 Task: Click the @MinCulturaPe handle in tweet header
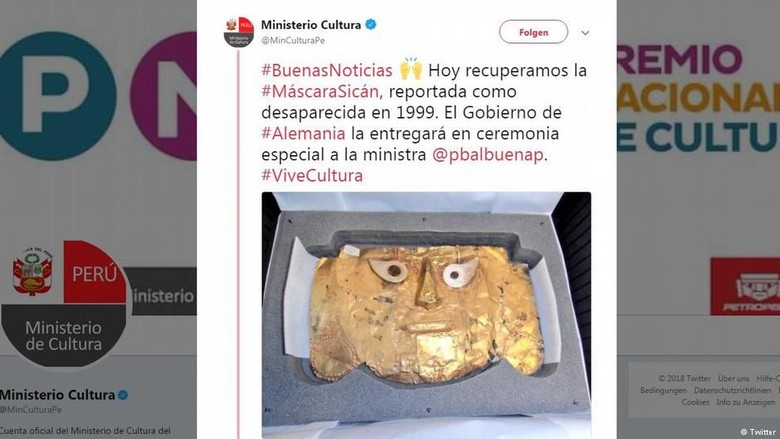293,40
